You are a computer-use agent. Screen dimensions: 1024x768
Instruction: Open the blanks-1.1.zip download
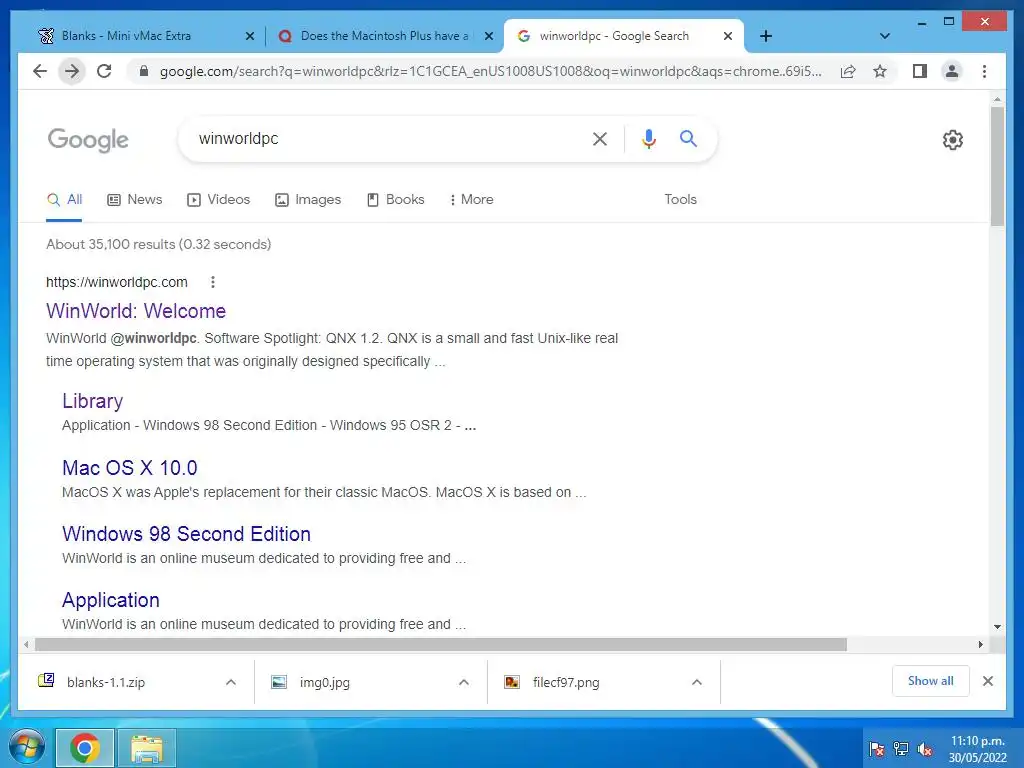(105, 682)
